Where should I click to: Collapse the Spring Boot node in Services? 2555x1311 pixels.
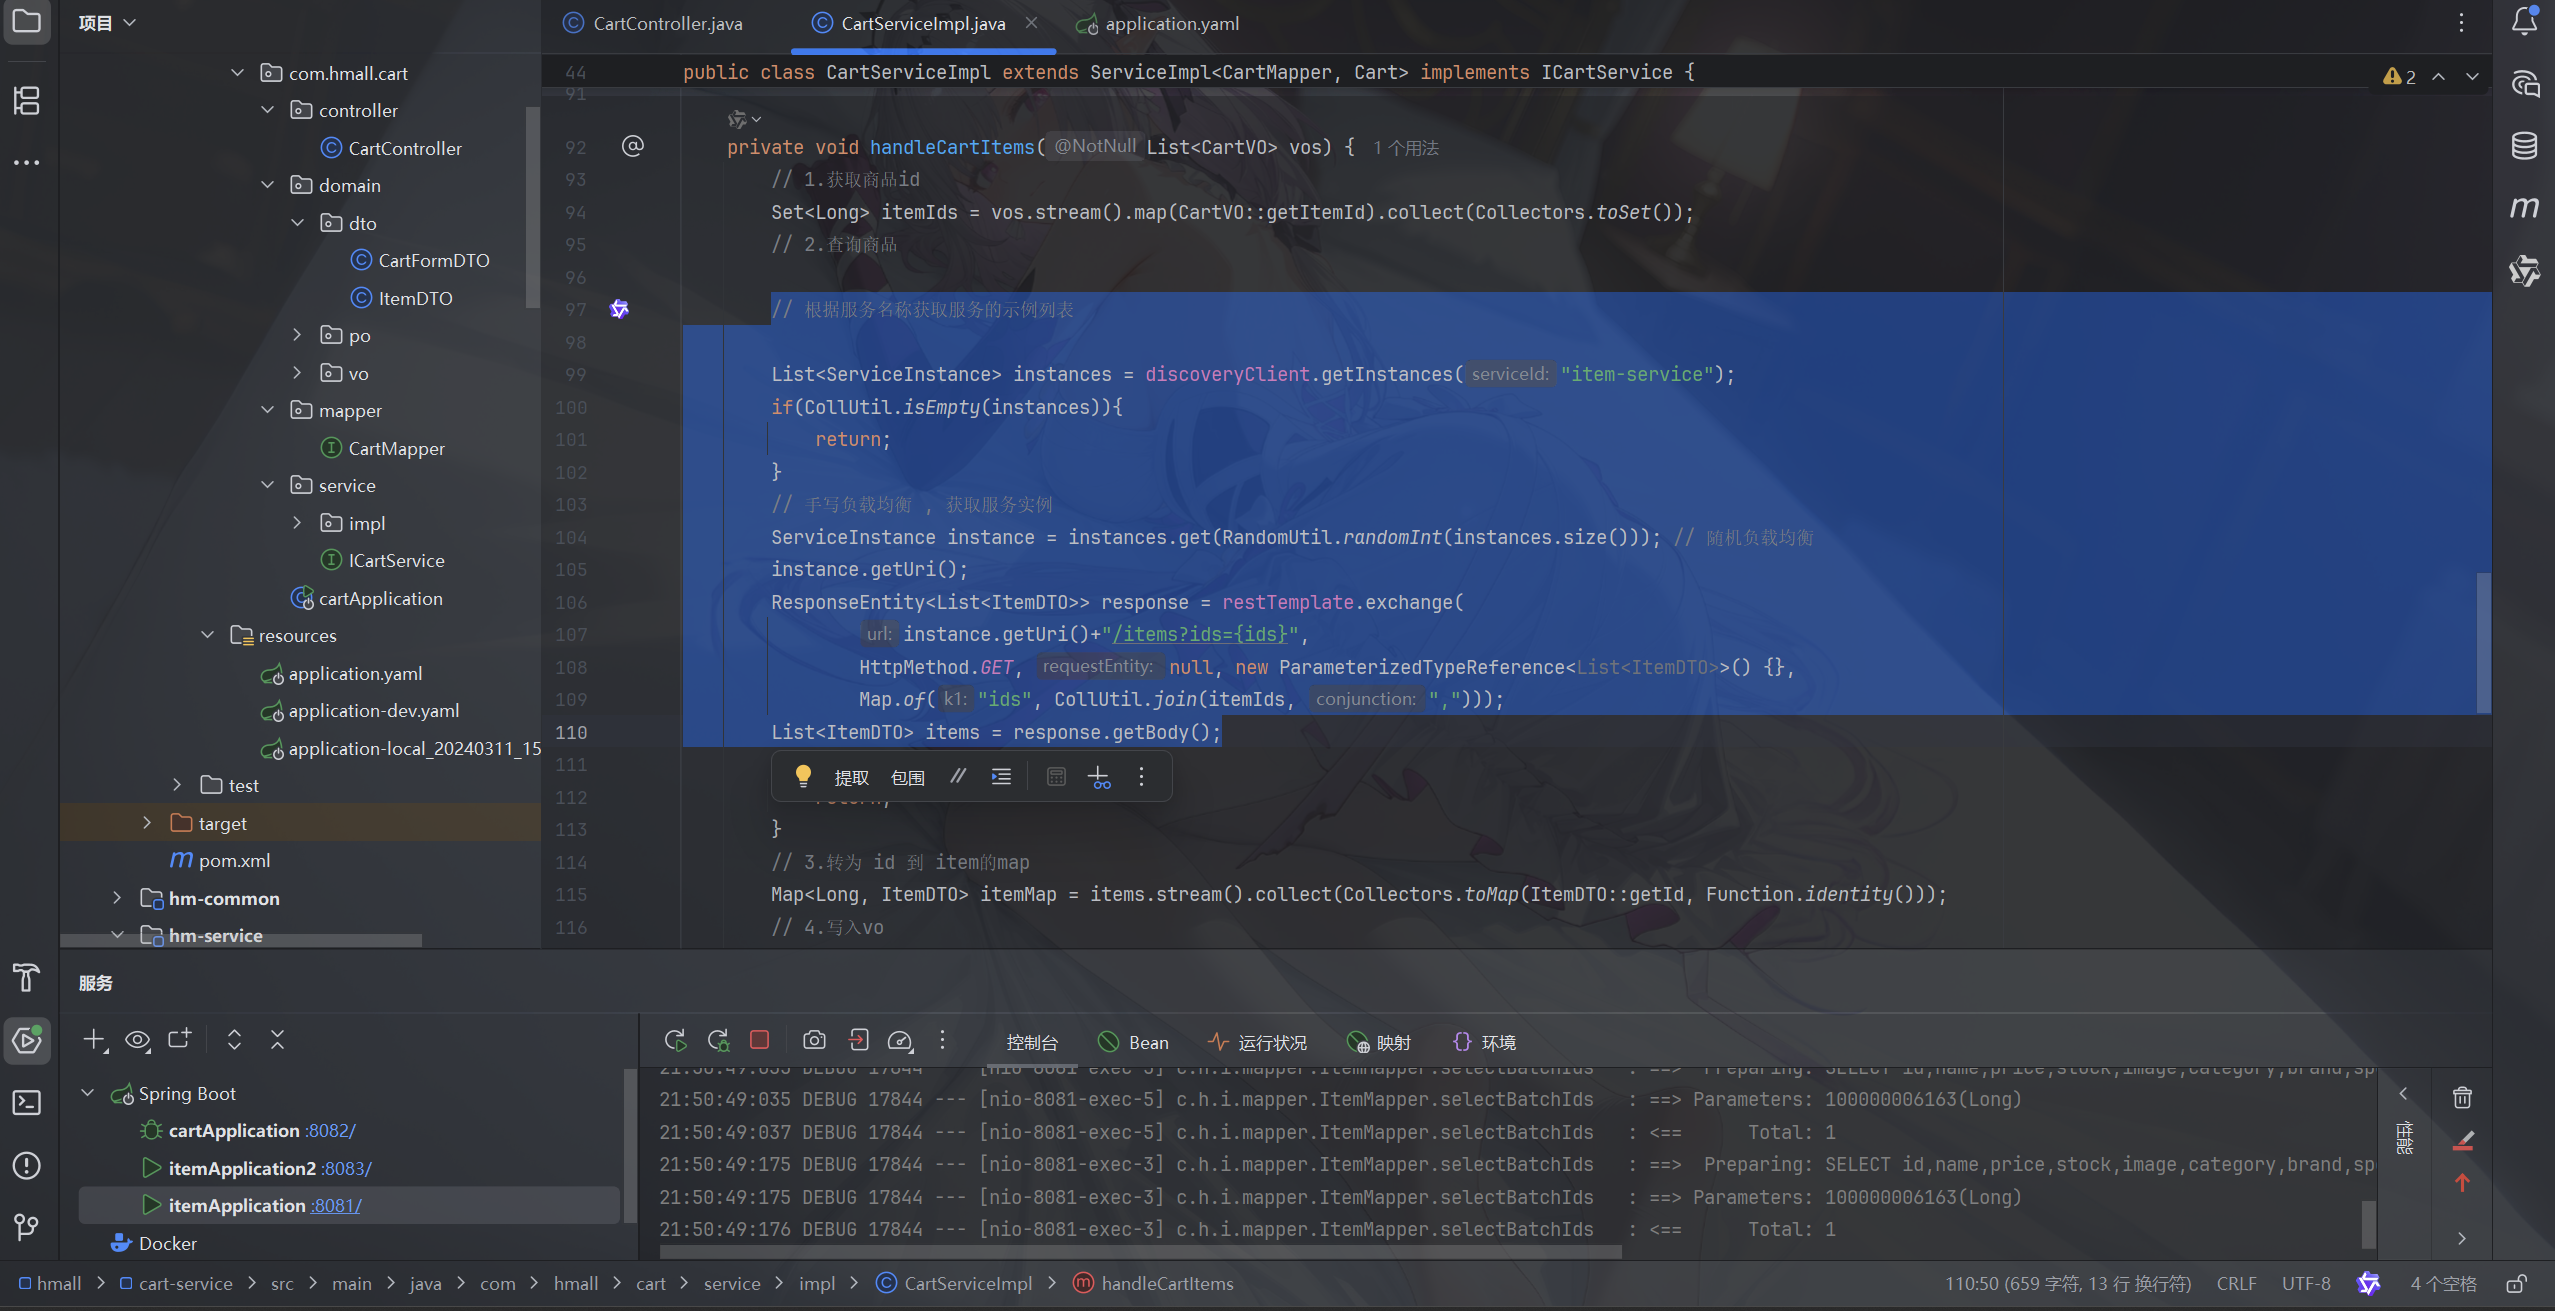tap(87, 1092)
